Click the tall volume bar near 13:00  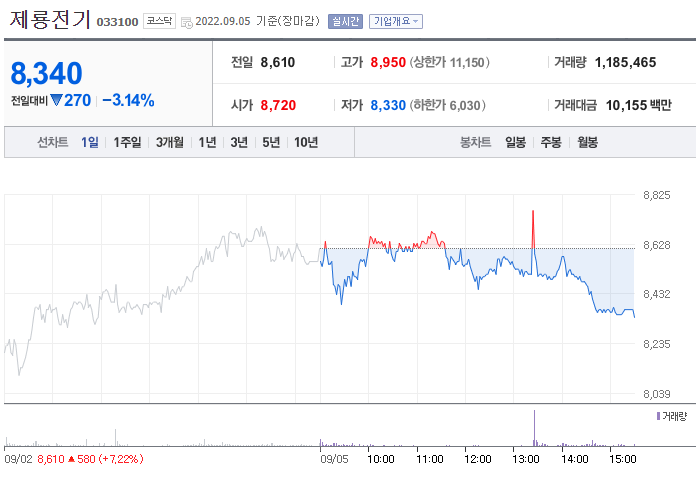coord(534,428)
